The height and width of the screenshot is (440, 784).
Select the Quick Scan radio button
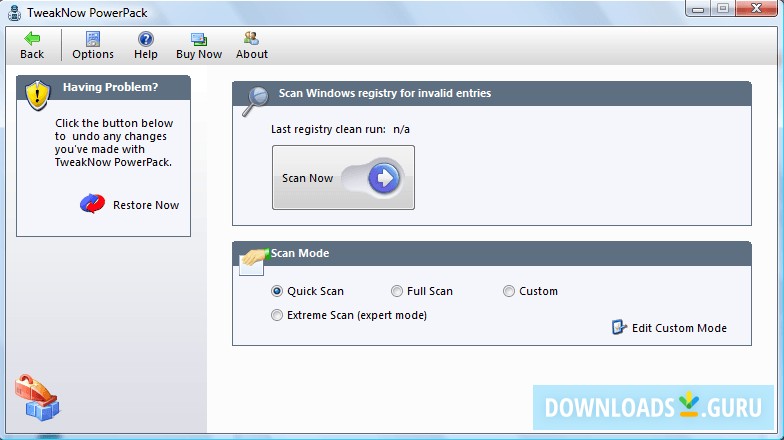point(276,291)
